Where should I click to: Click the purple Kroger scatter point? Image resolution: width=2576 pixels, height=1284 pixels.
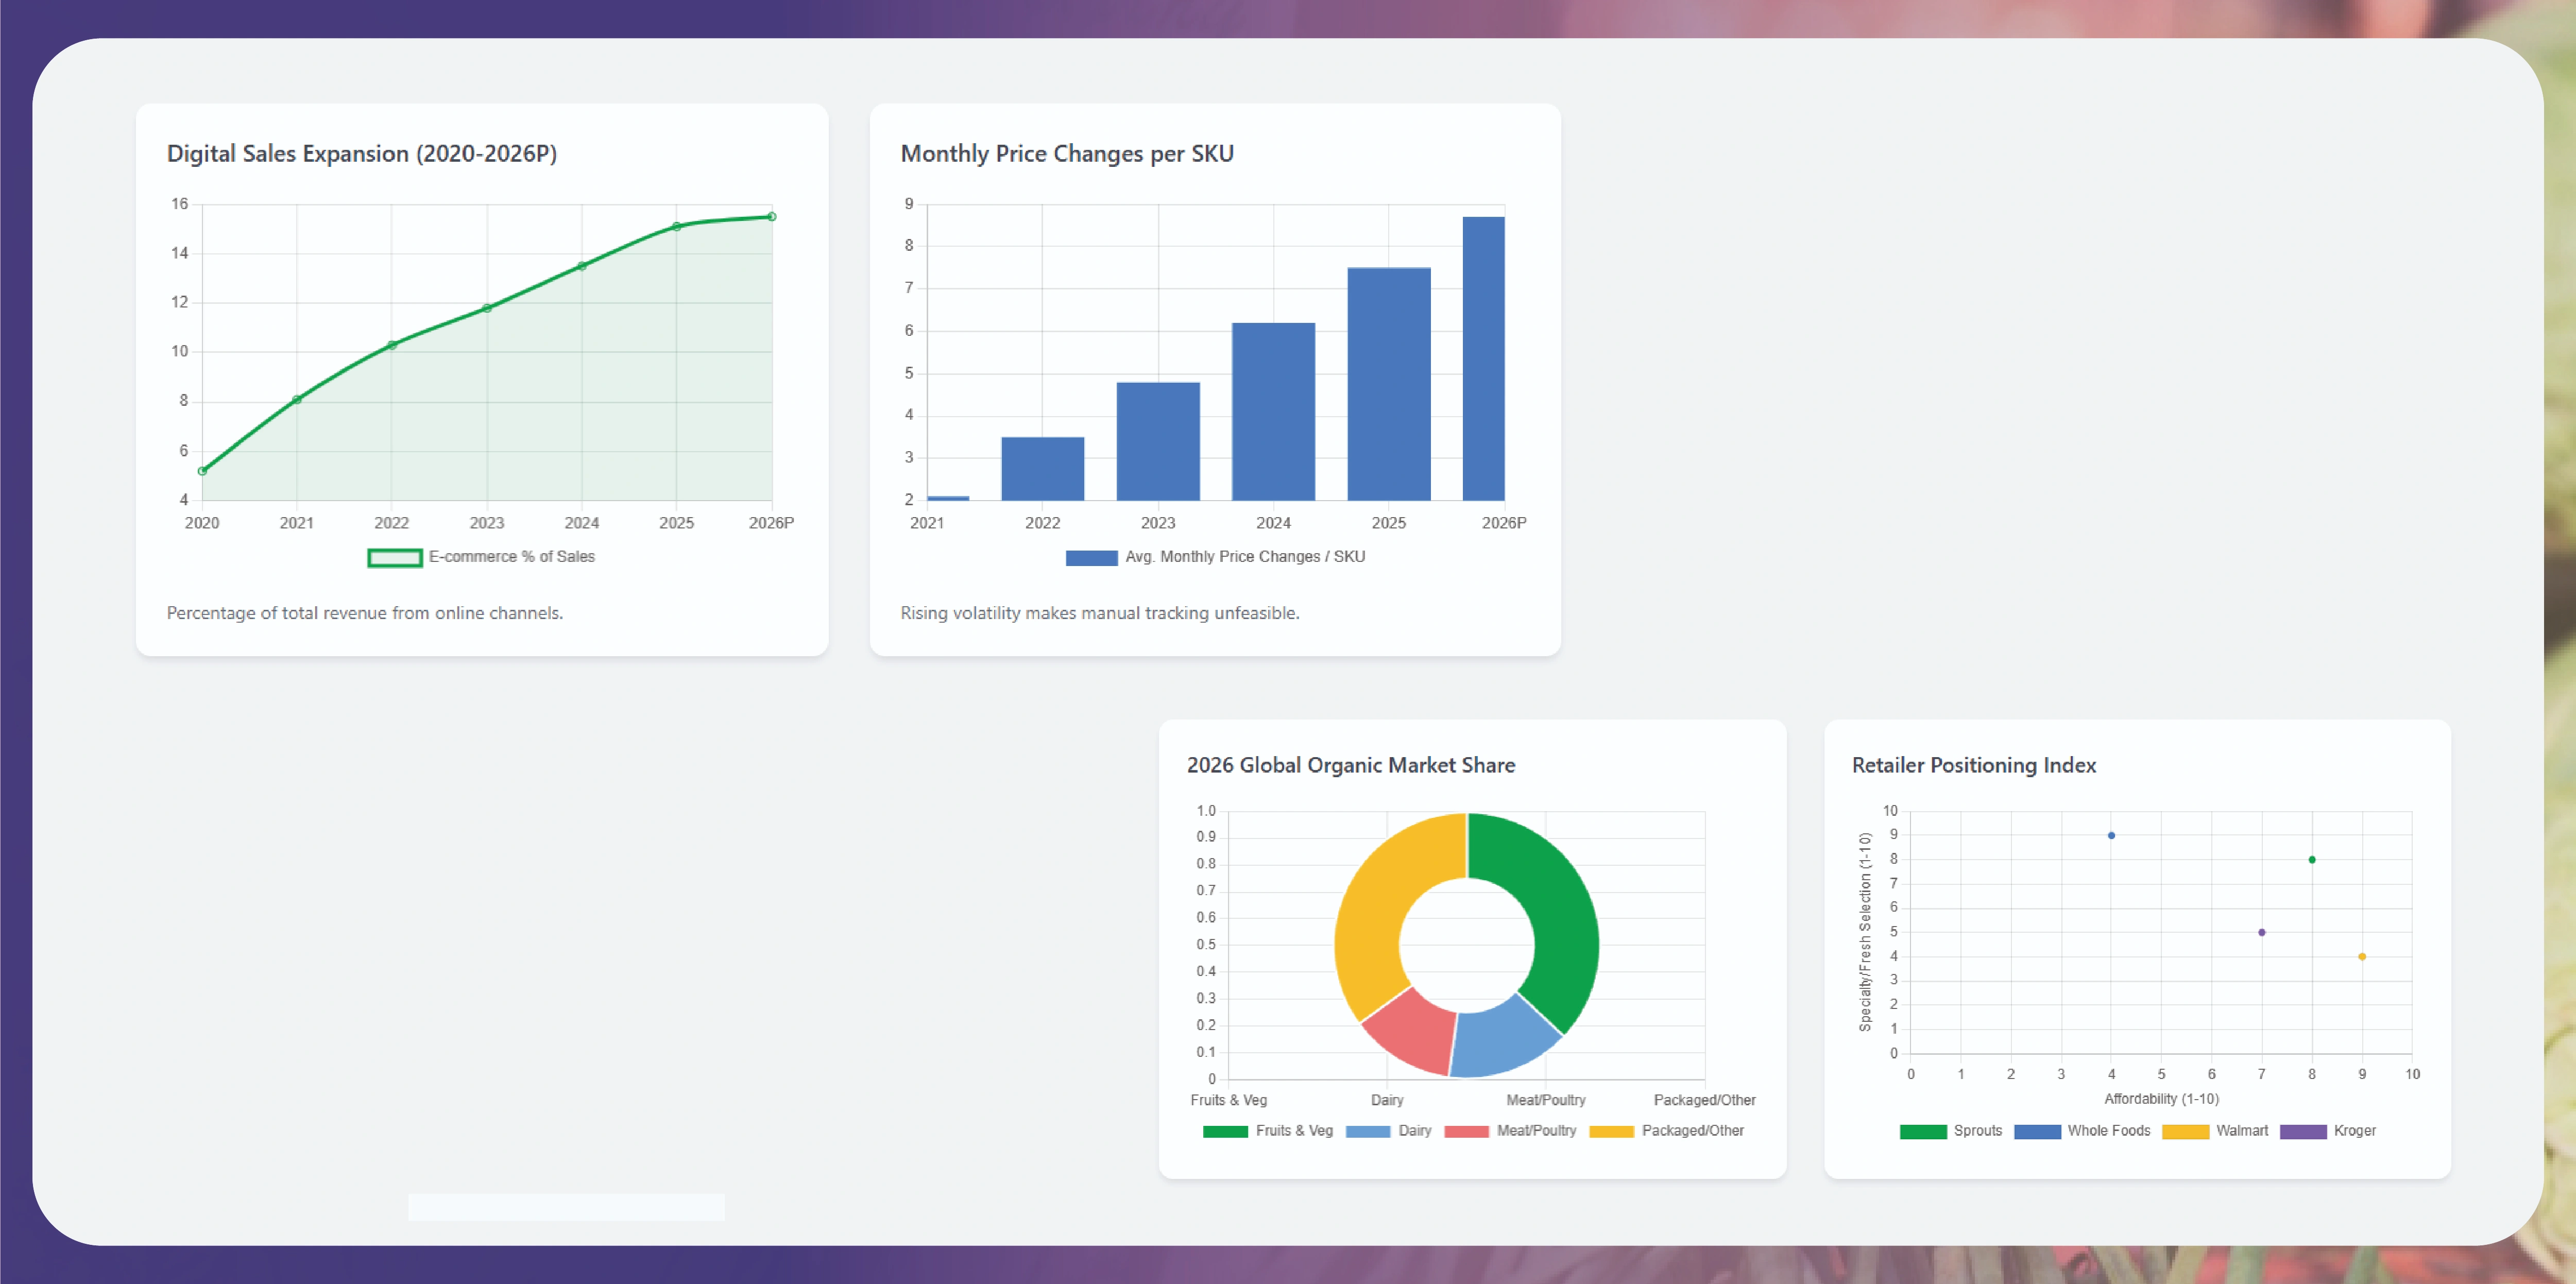(x=2261, y=932)
